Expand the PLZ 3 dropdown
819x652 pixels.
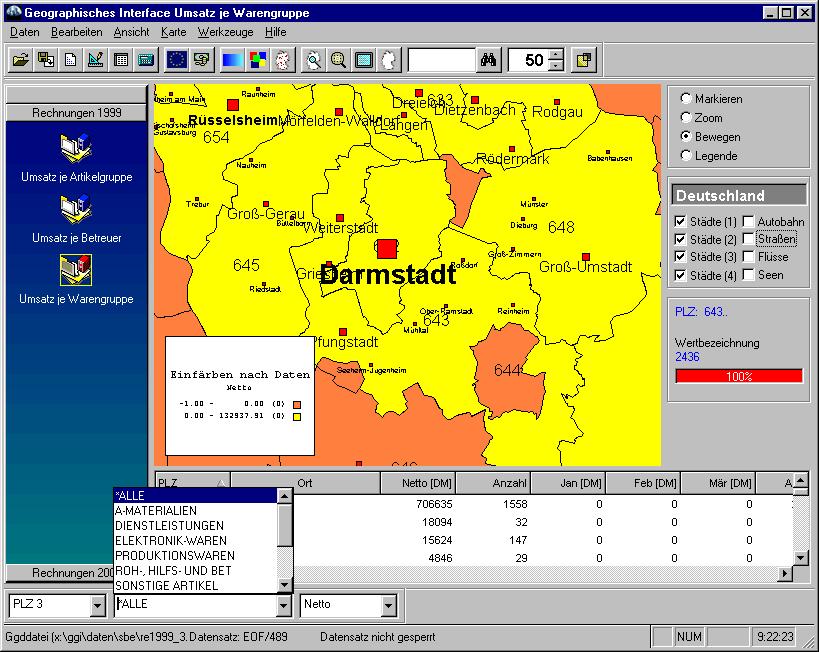tap(97, 605)
